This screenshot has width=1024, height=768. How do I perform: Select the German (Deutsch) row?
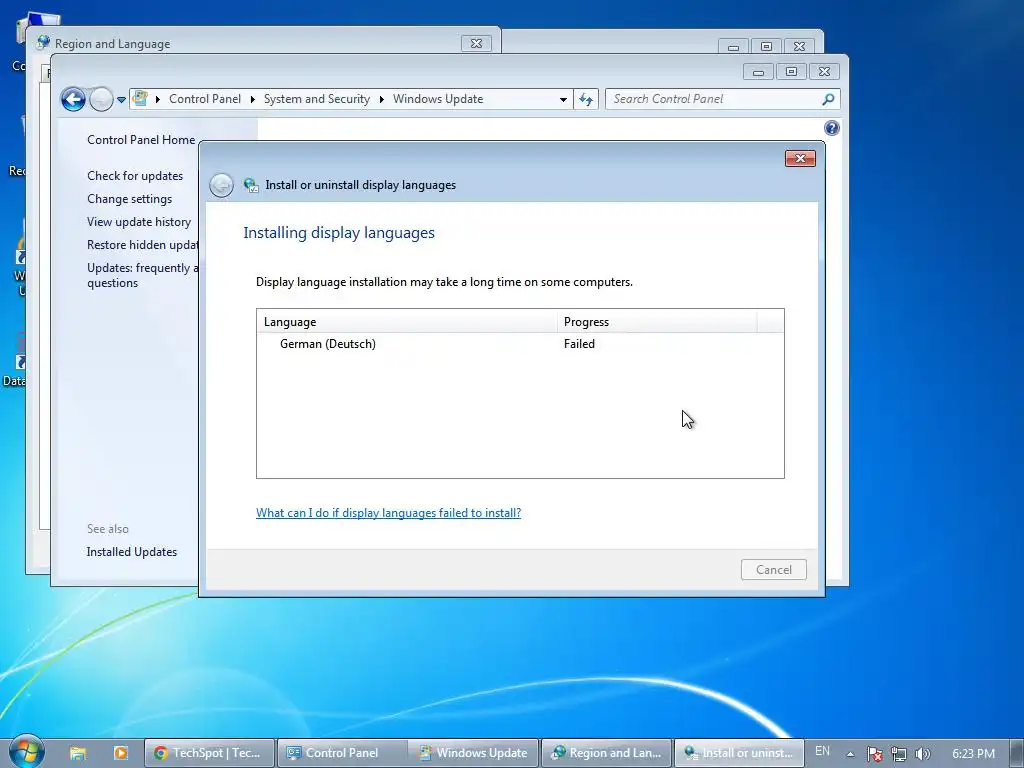coord(520,344)
